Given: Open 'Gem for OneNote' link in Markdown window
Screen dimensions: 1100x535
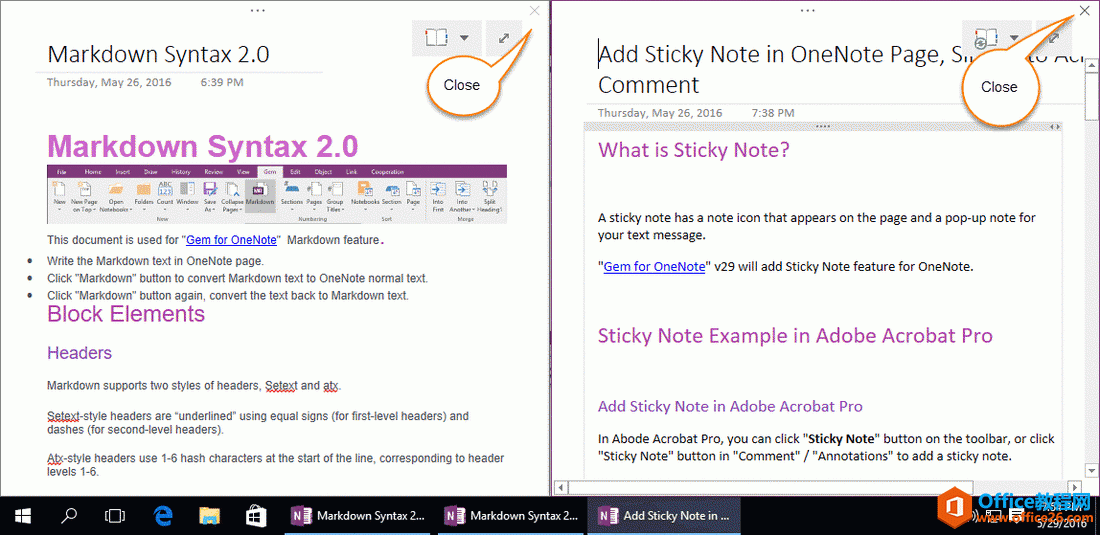Looking at the screenshot, I should tap(230, 240).
